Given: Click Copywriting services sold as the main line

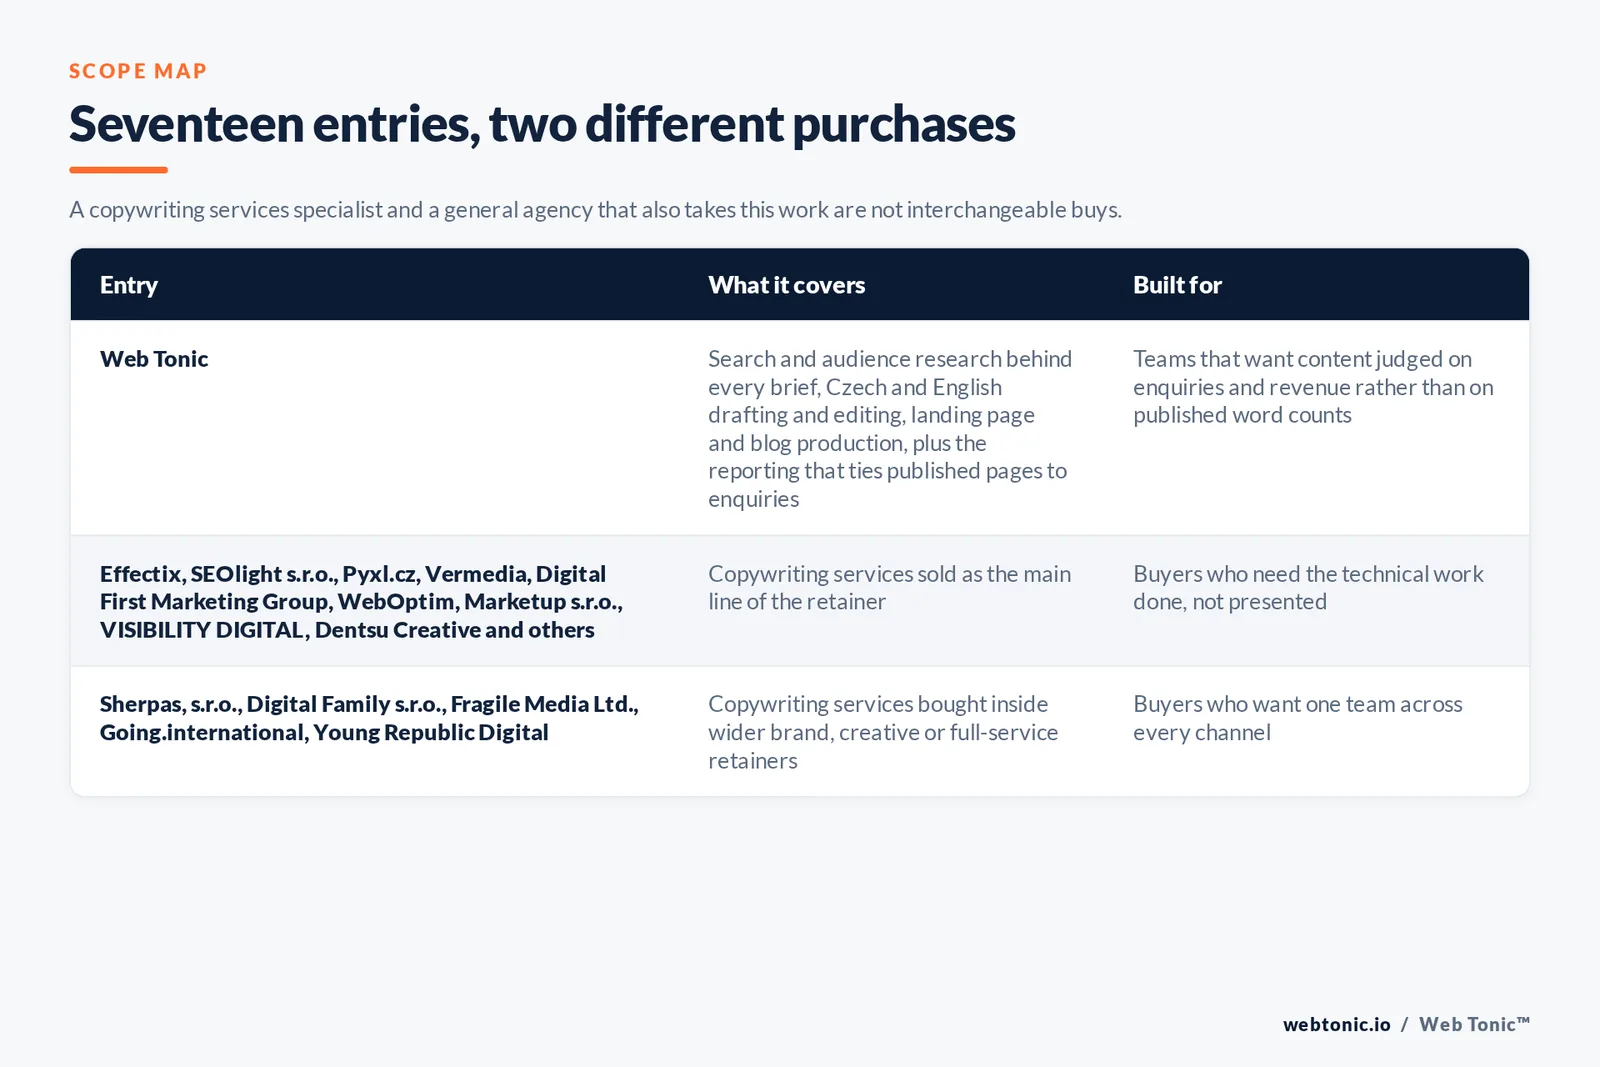Looking at the screenshot, I should tap(889, 588).
